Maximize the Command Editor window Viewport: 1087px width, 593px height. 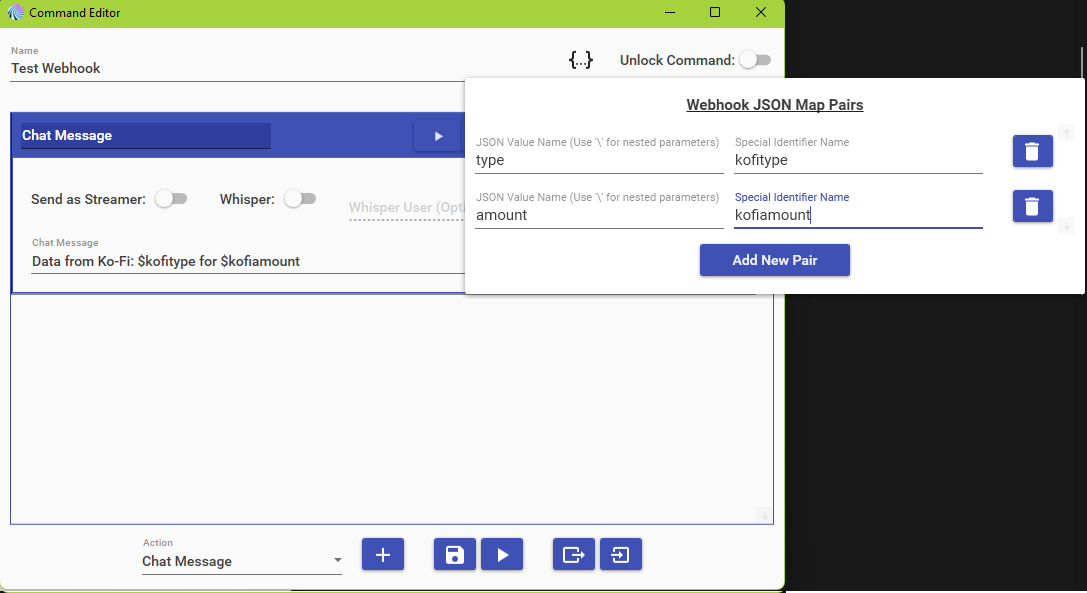(715, 13)
